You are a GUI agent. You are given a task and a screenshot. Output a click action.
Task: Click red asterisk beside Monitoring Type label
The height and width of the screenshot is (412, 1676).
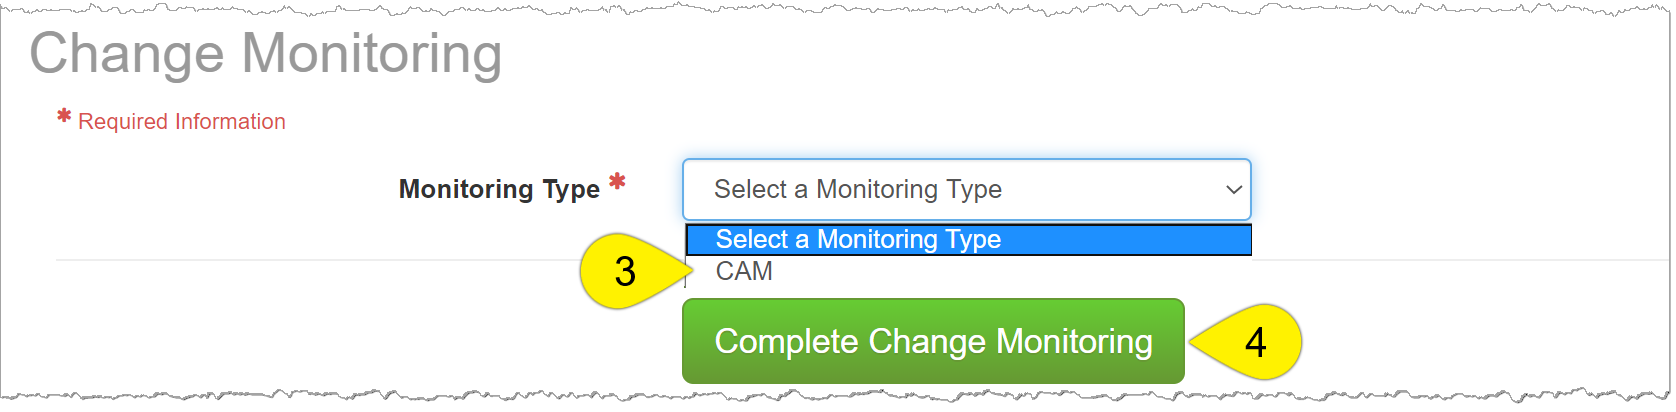[617, 182]
